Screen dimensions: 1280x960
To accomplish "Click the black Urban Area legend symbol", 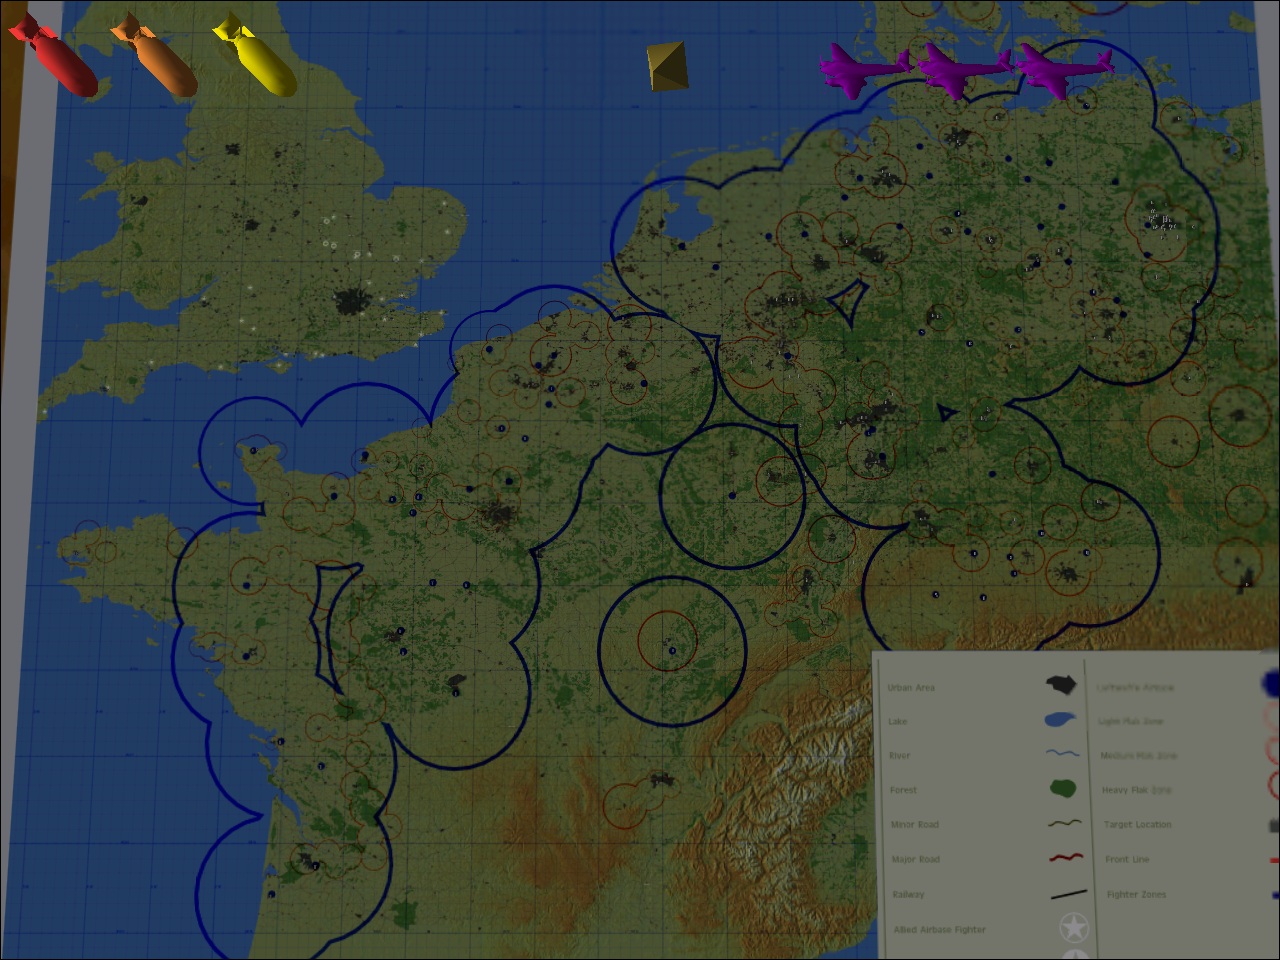I will pos(1063,686).
